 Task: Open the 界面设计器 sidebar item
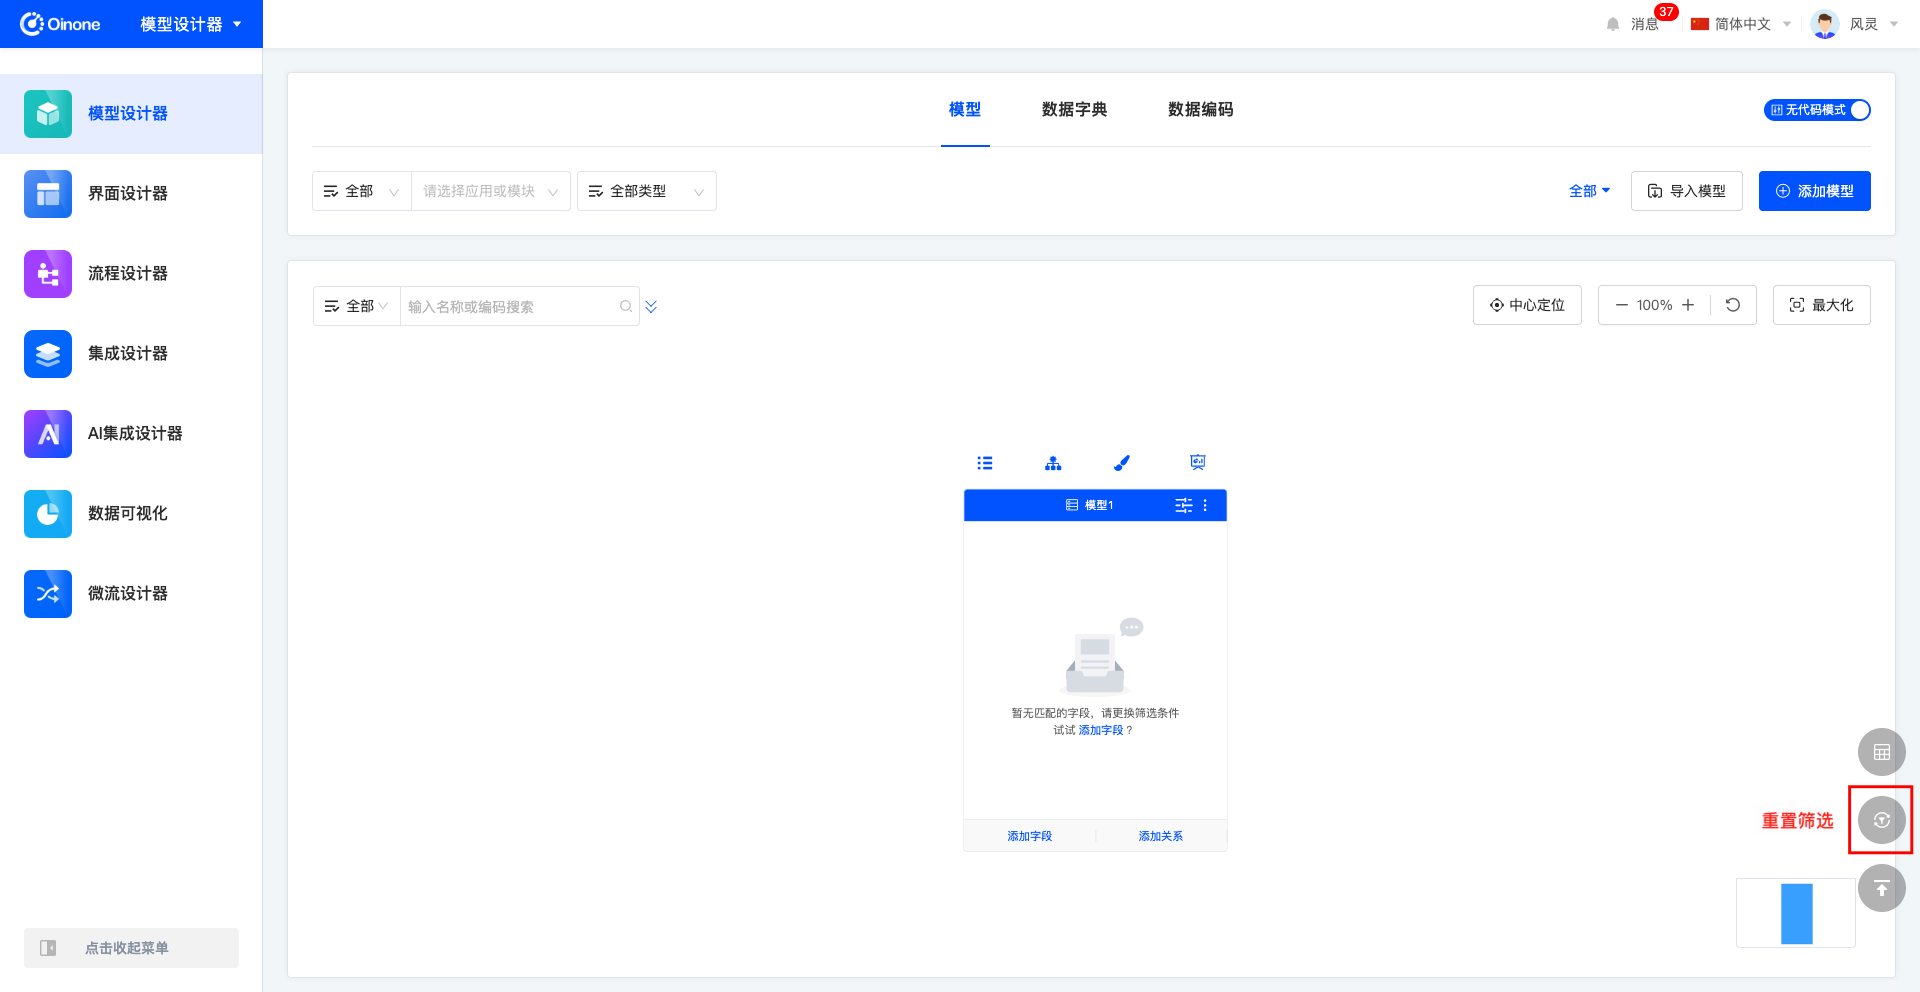point(131,194)
